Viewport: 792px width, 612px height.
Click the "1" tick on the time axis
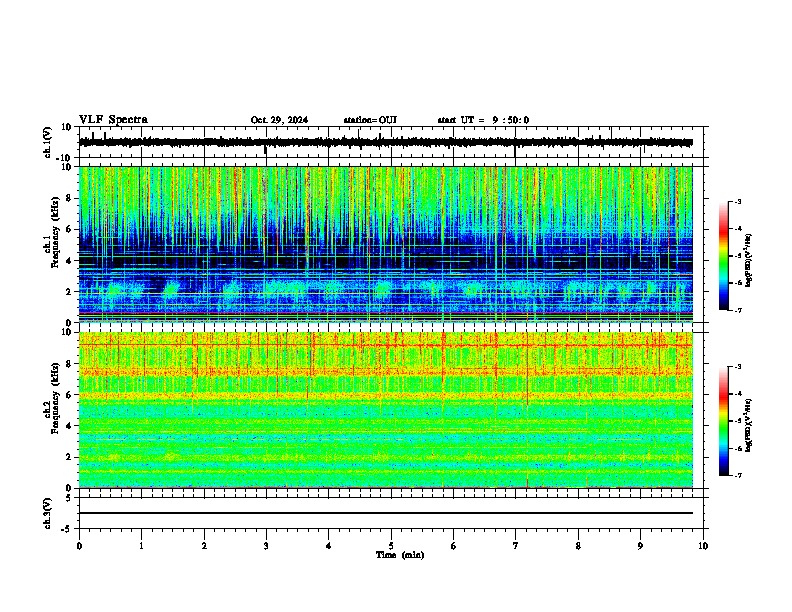[x=141, y=546]
